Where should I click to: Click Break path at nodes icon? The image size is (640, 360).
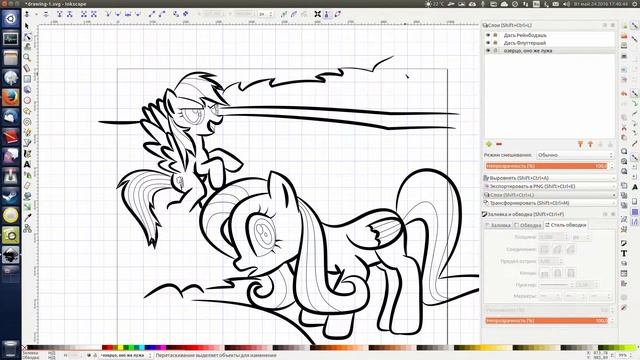(70, 14)
